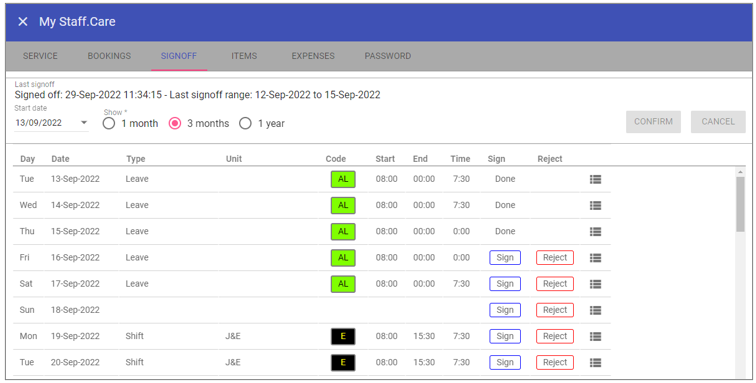
Task: Open details list icon for Tue 20-Sep-2022 shift
Action: pos(595,362)
